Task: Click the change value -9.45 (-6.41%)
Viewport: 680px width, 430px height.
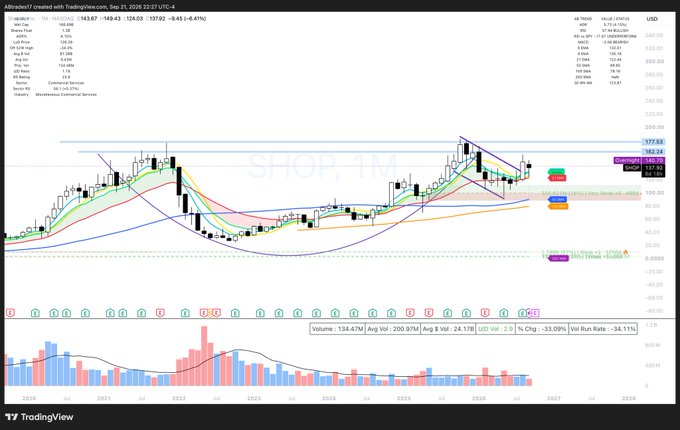Action: click(x=187, y=19)
